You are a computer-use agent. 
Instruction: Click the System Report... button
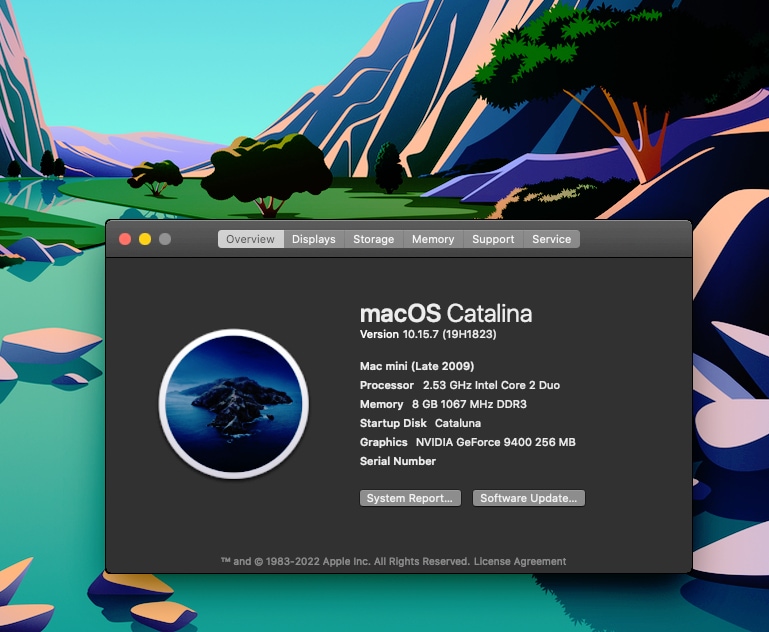point(410,498)
